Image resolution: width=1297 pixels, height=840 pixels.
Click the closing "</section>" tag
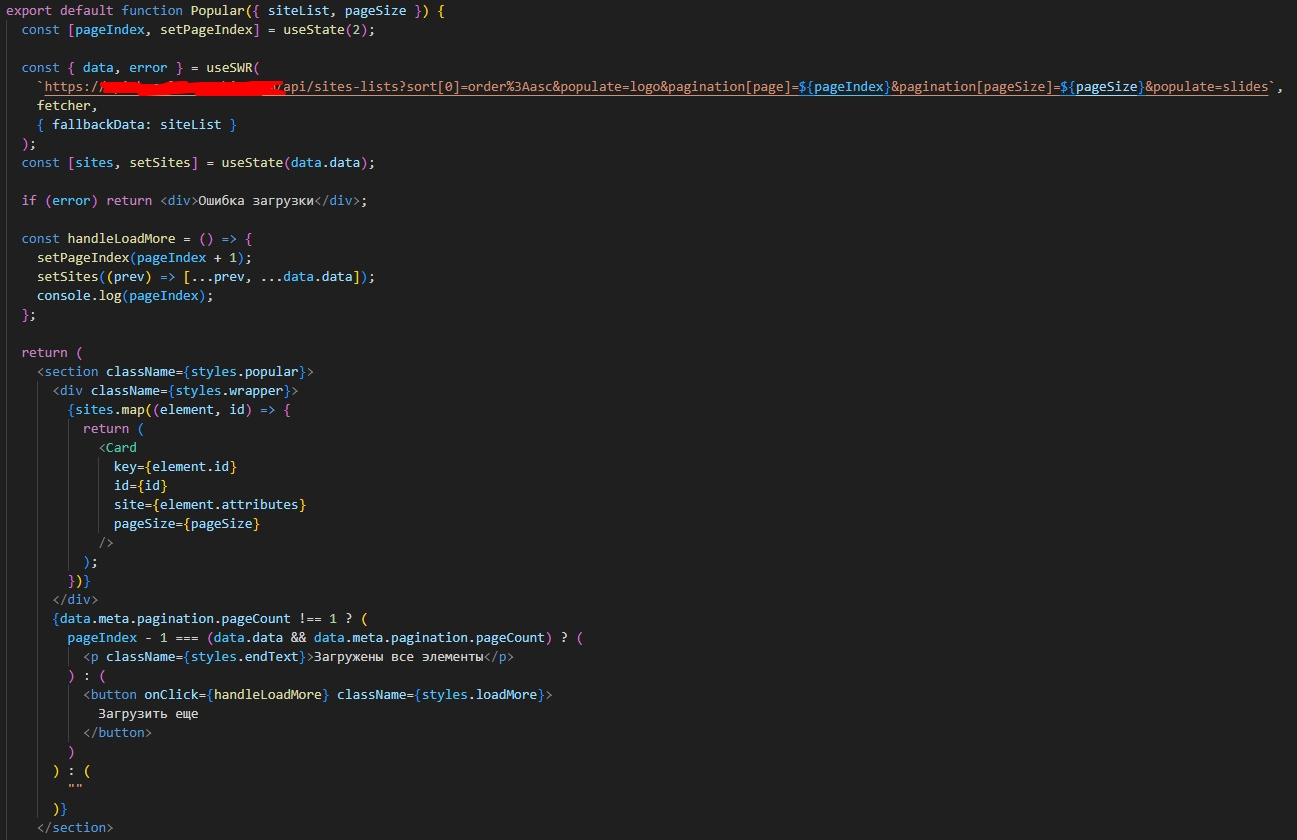pyautogui.click(x=75, y=827)
